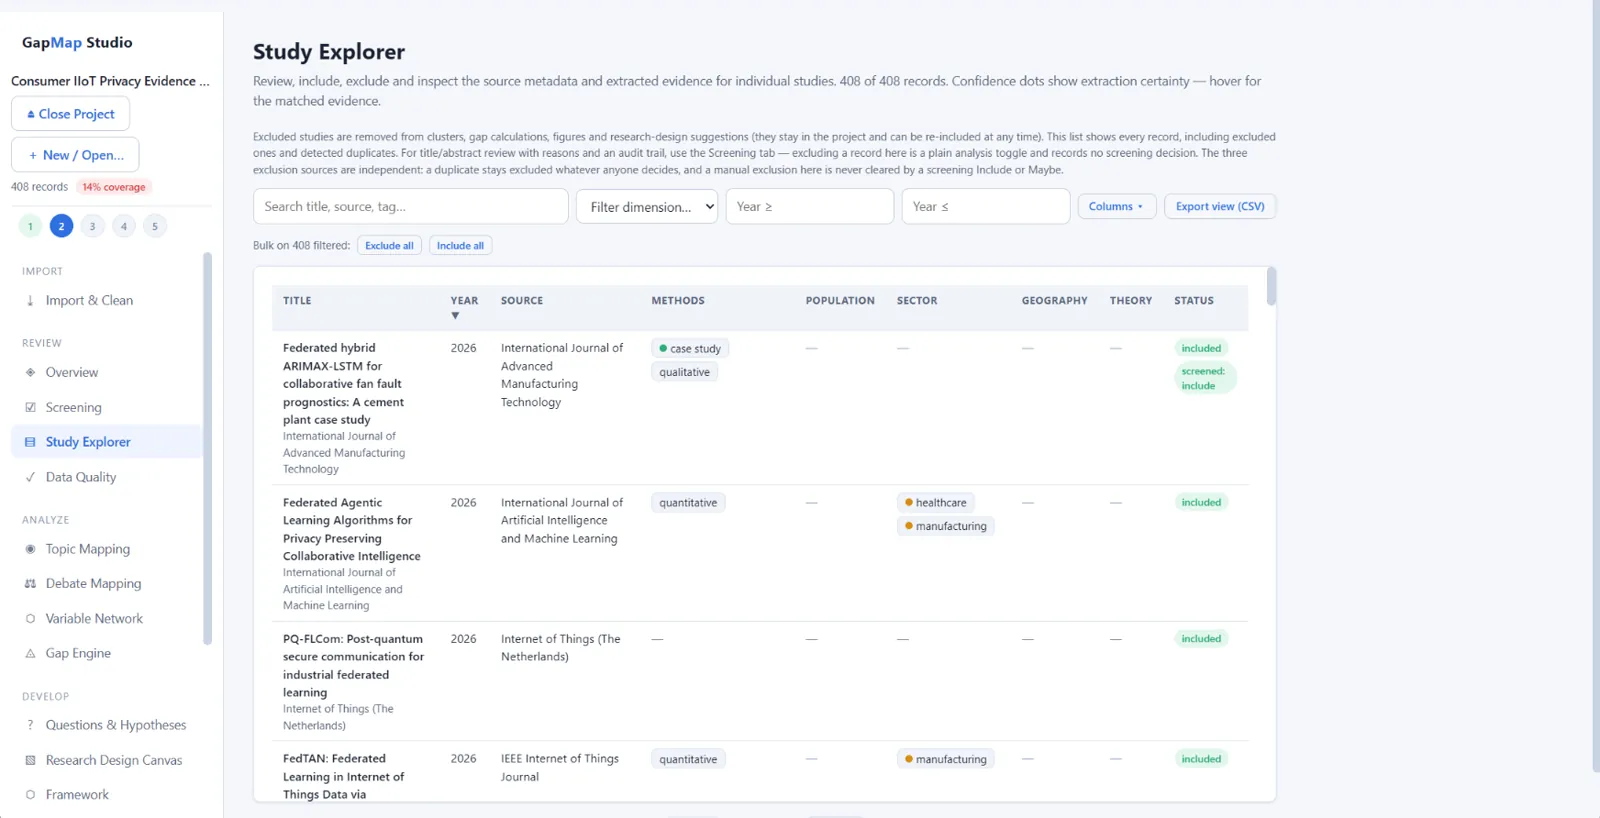The width and height of the screenshot is (1600, 818).
Task: Click the Screening checkbox icon
Action: pos(30,407)
